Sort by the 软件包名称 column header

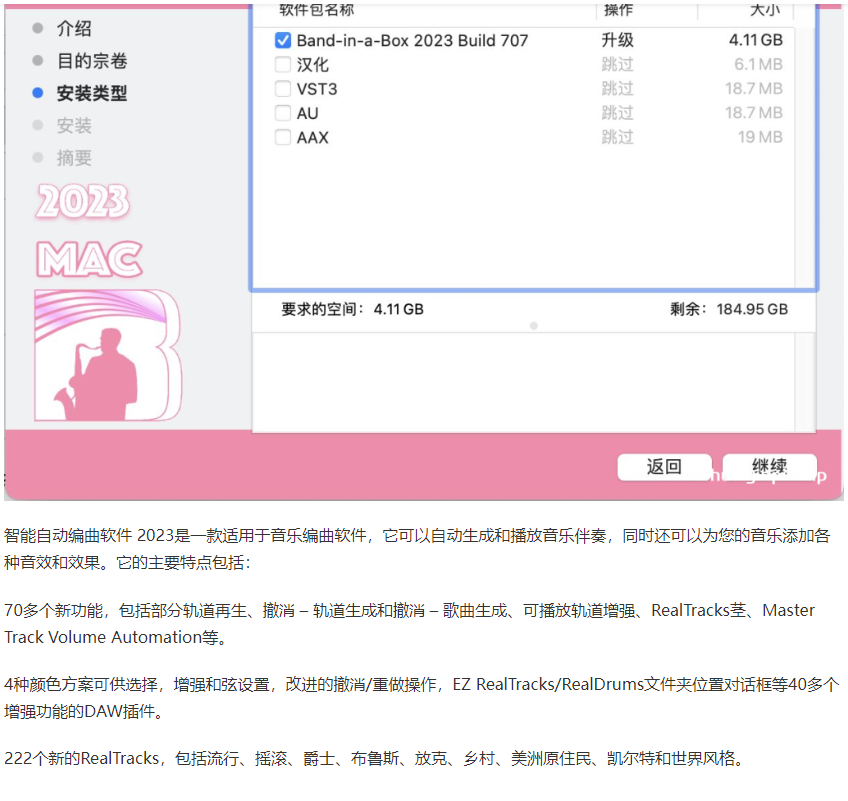(316, 10)
